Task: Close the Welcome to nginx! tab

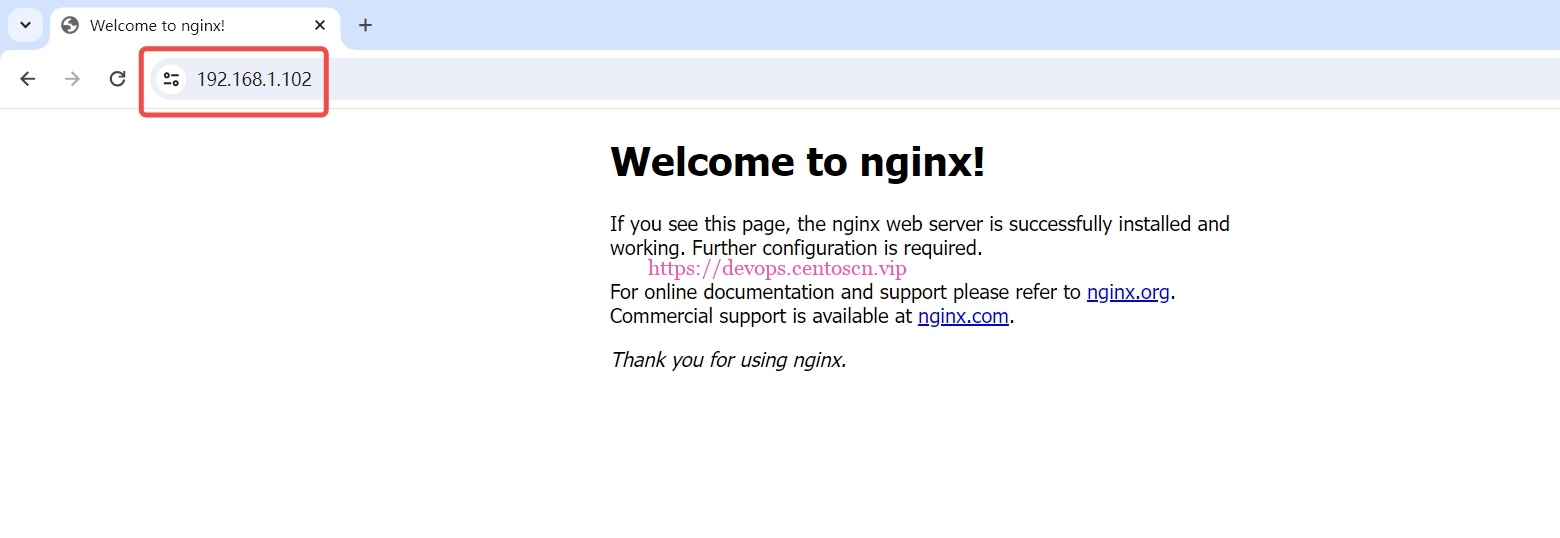Action: (320, 25)
